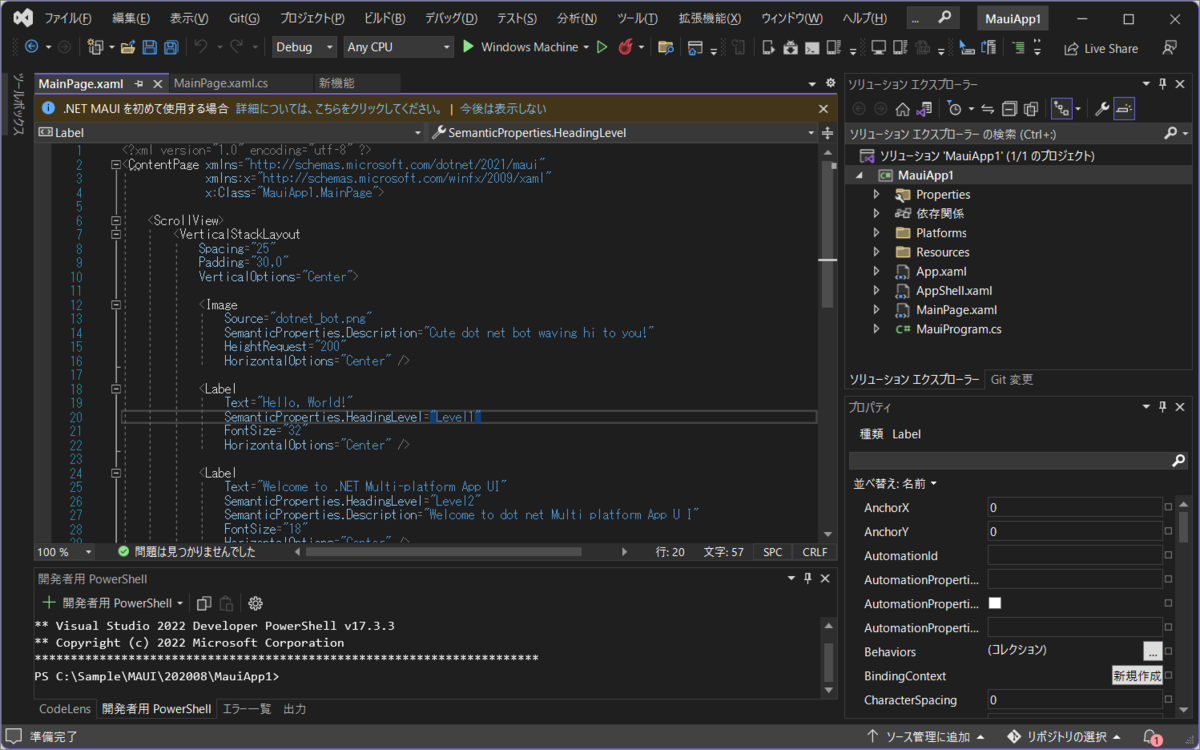Click the 今後は表示しない link
Viewport: 1200px width, 750px height.
[503, 109]
